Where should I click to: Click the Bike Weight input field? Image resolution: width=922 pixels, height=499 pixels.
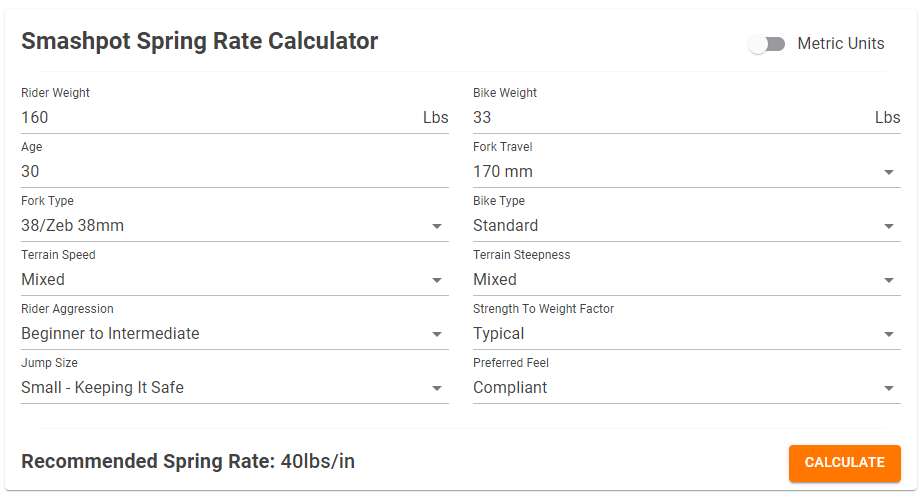(670, 117)
